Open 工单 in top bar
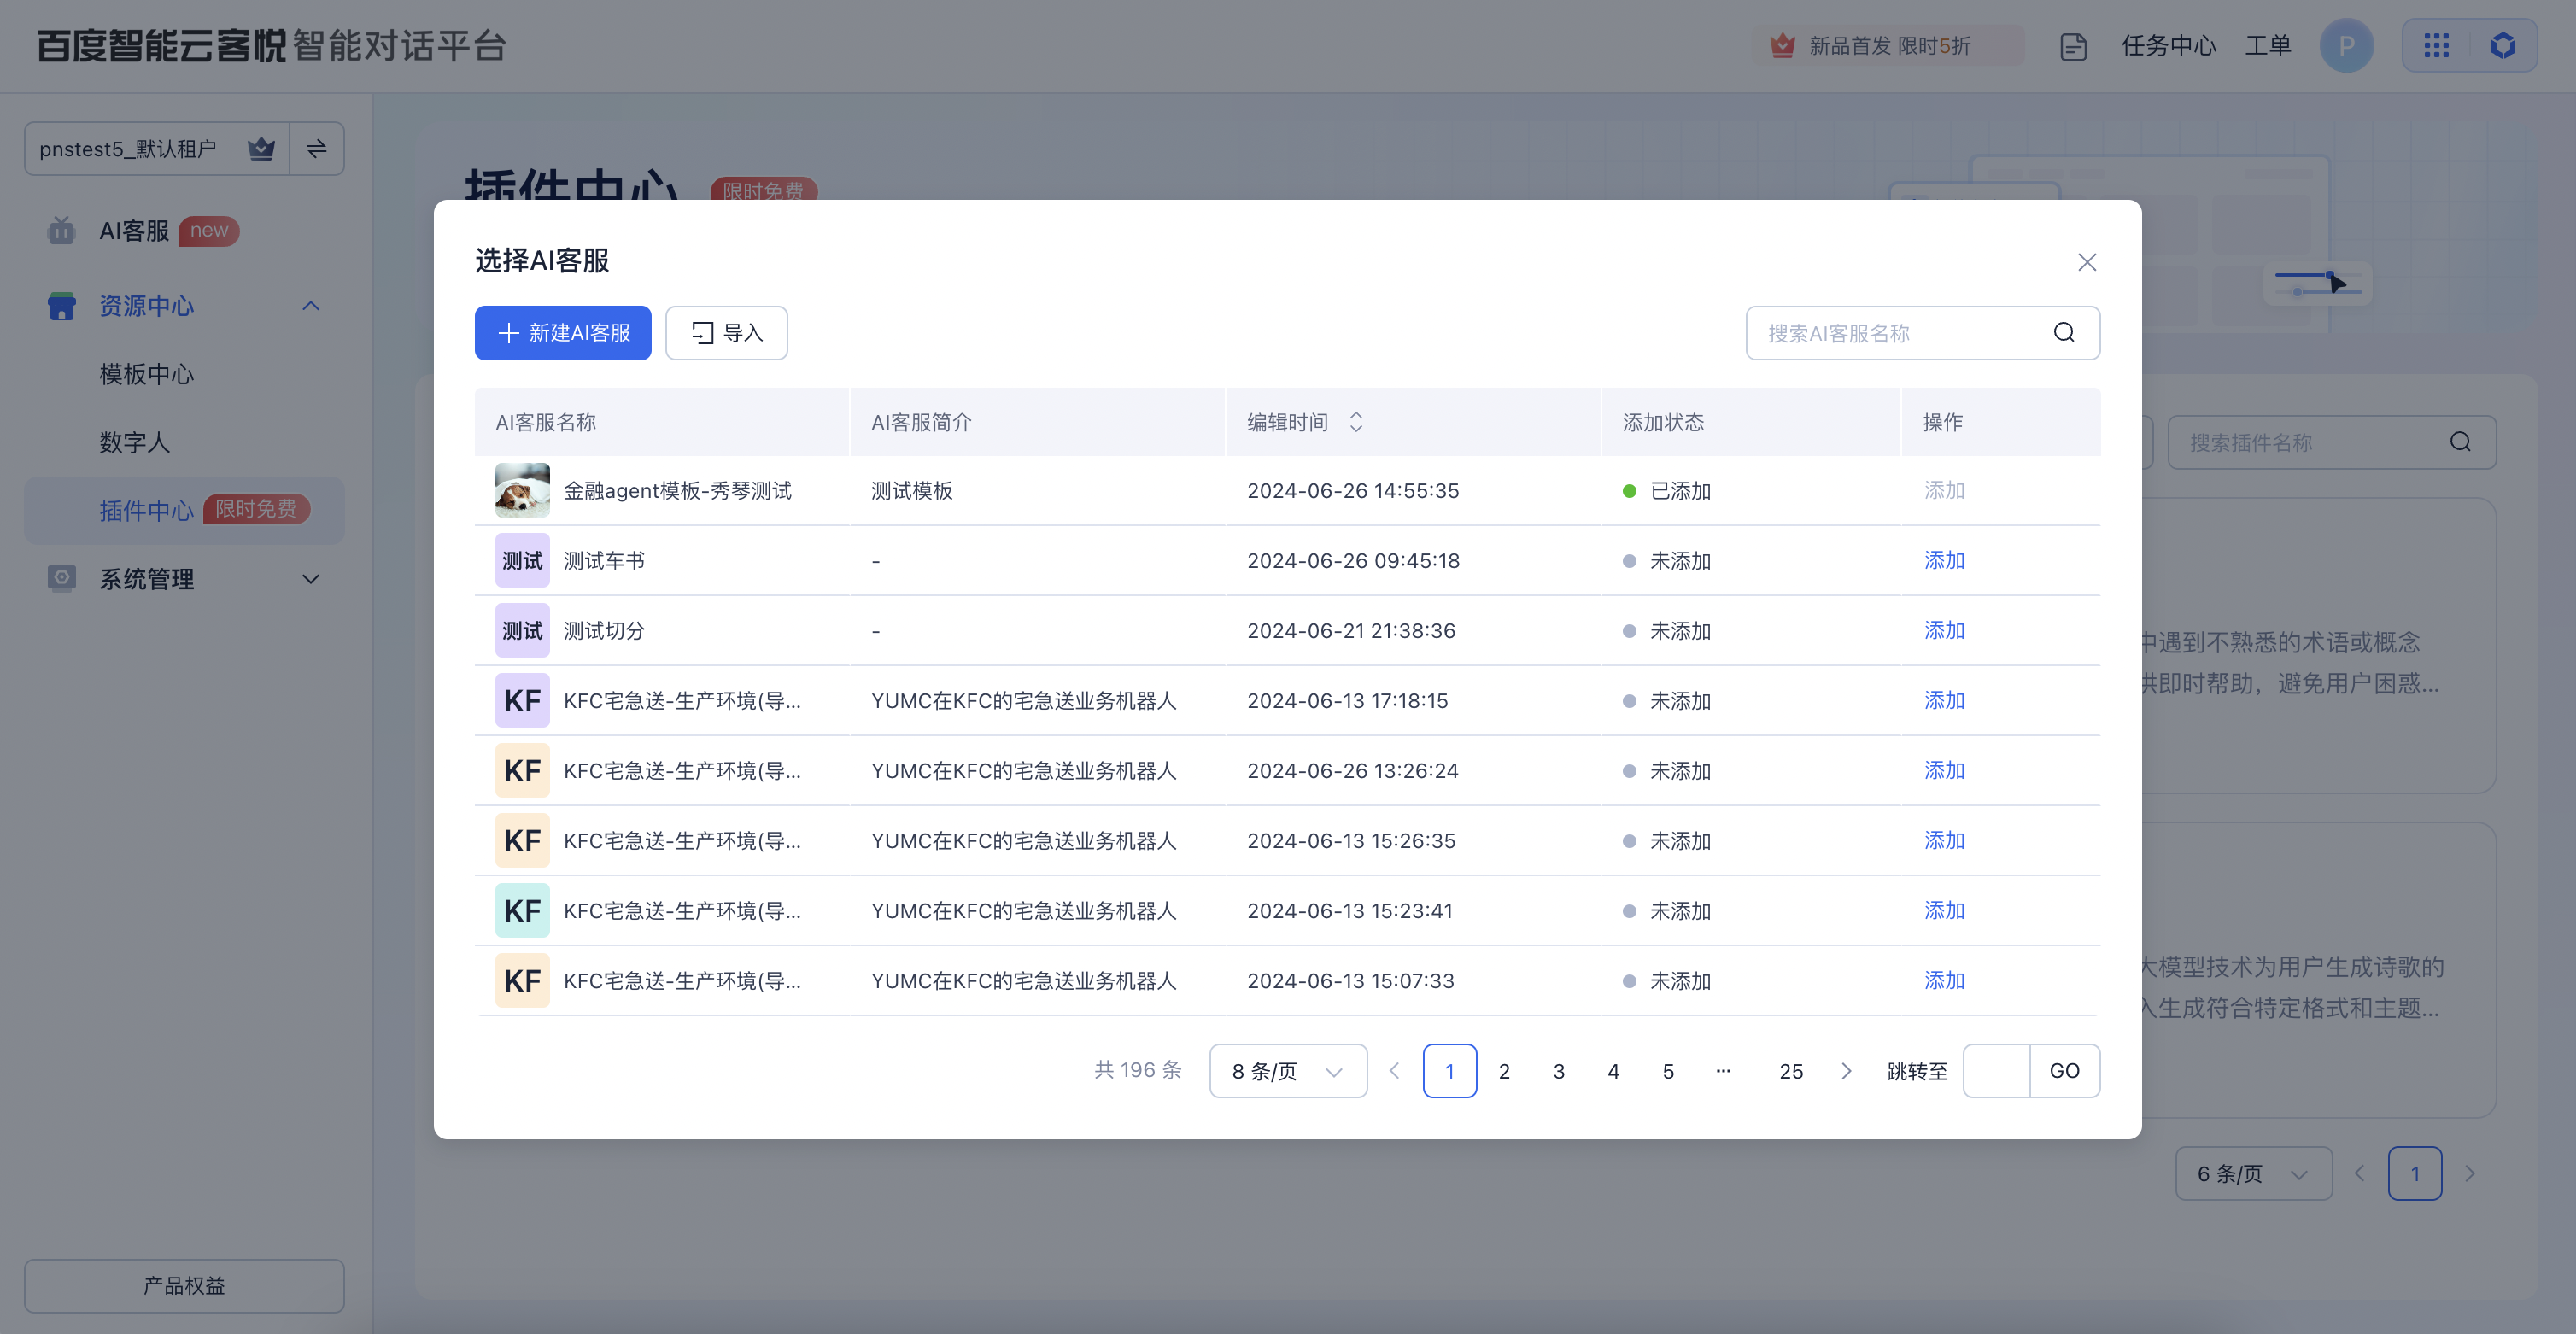The image size is (2576, 1334). pos(2267,46)
